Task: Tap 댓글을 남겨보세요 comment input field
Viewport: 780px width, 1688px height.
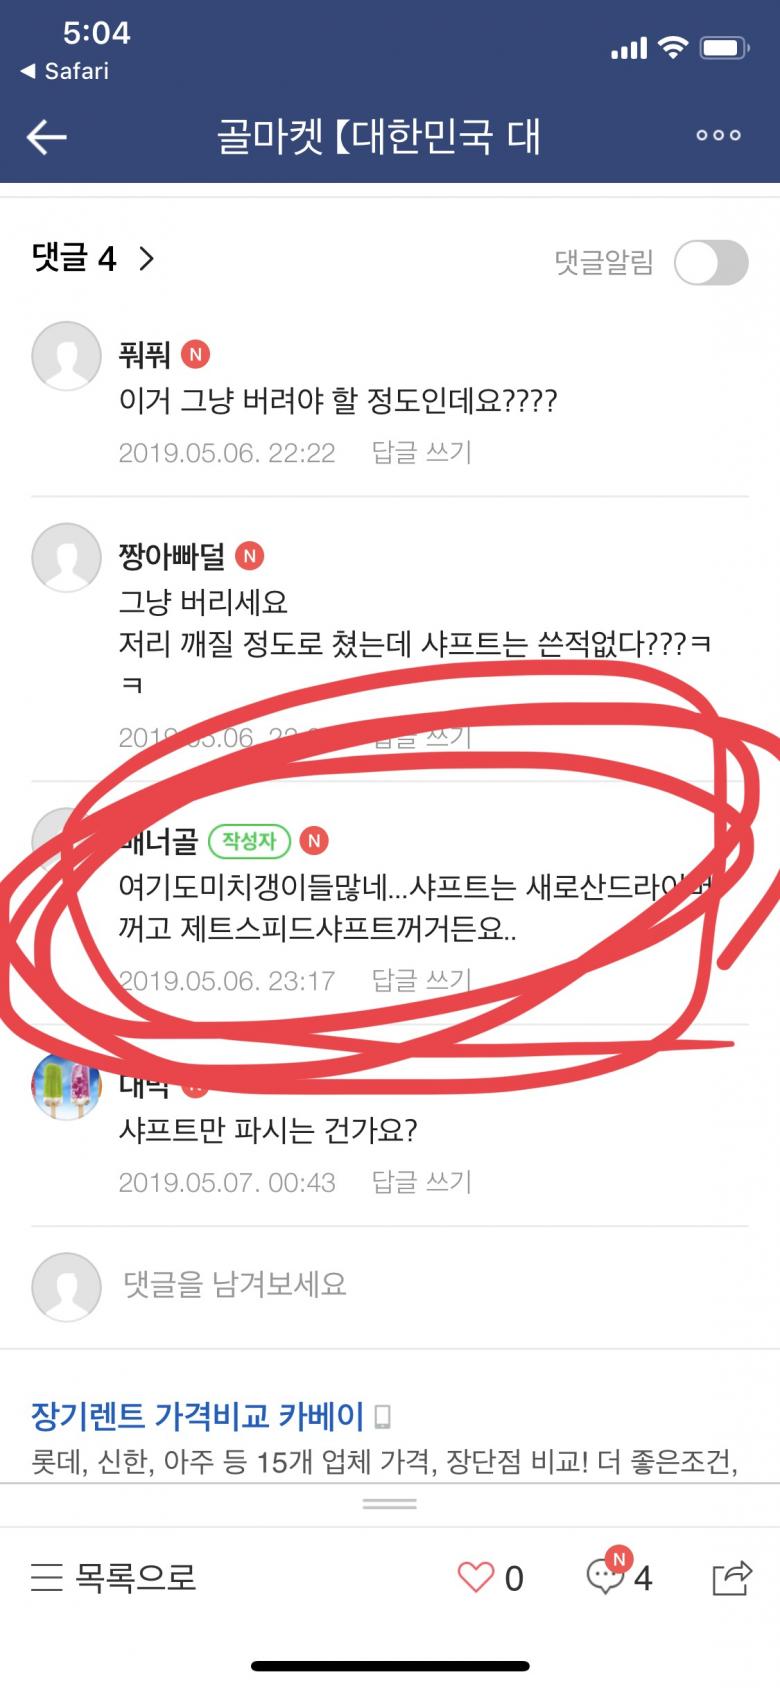Action: tap(390, 1285)
